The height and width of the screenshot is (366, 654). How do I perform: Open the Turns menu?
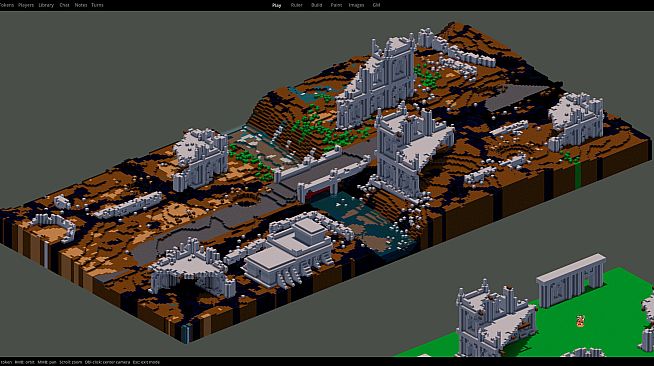97,5
